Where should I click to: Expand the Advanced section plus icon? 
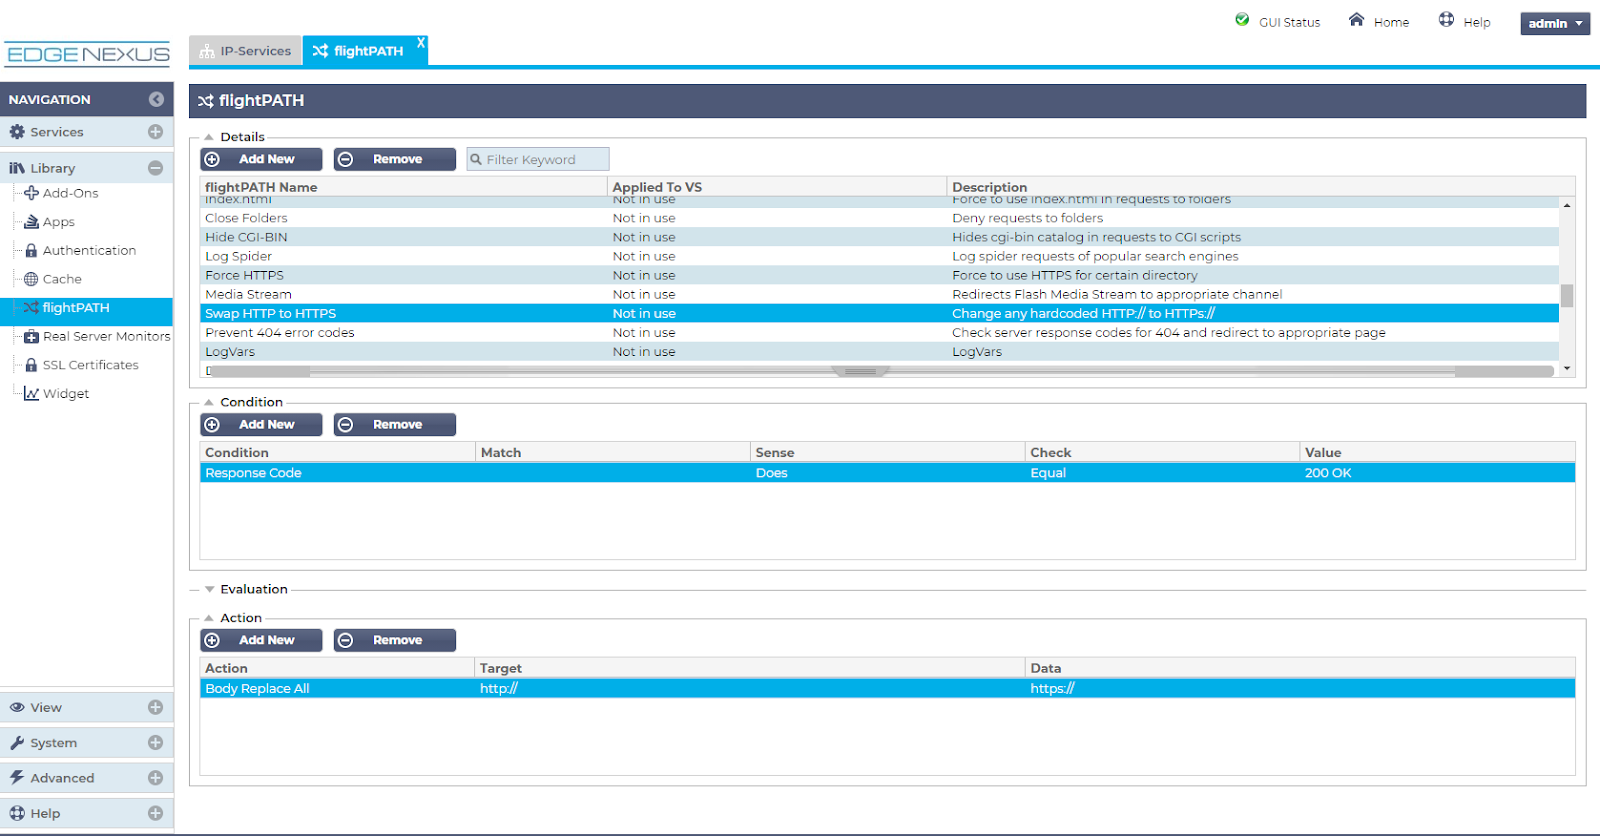point(155,778)
